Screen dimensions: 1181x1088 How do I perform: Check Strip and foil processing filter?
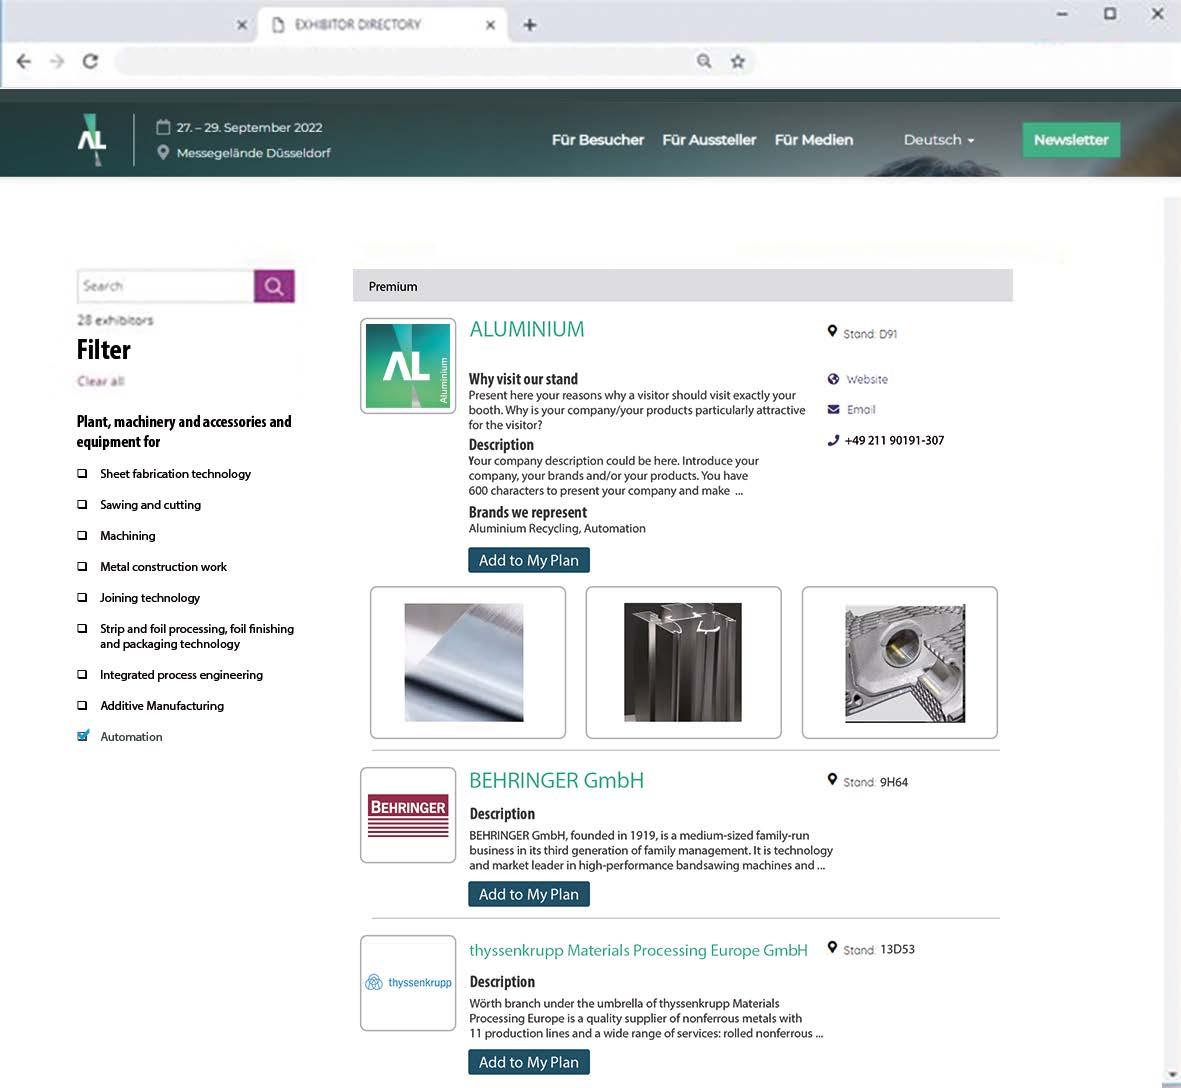point(82,628)
